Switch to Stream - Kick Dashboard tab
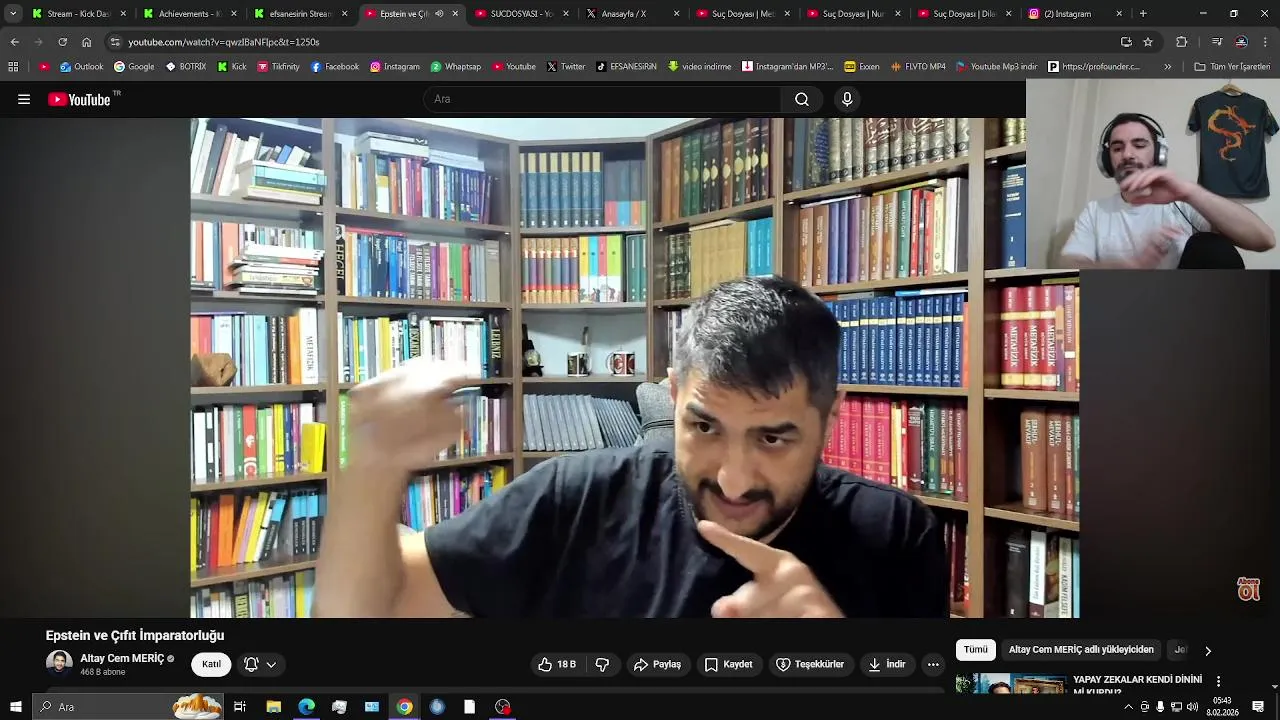The width and height of the screenshot is (1280, 720). [x=80, y=14]
